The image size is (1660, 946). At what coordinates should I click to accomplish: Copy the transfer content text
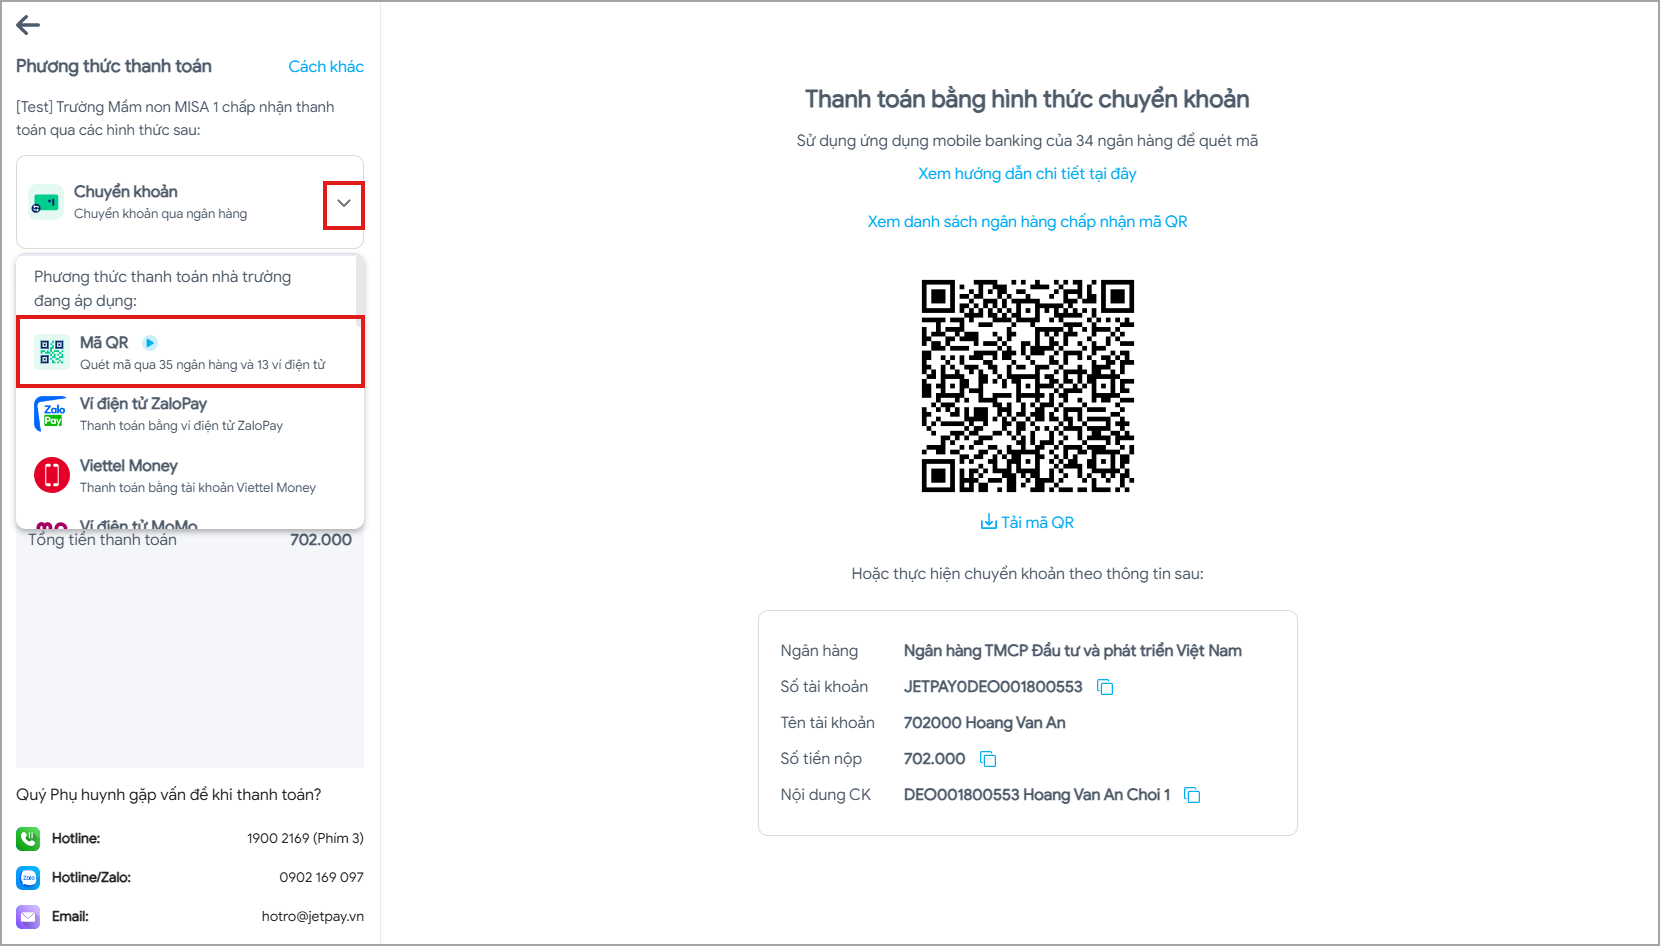(x=1192, y=795)
